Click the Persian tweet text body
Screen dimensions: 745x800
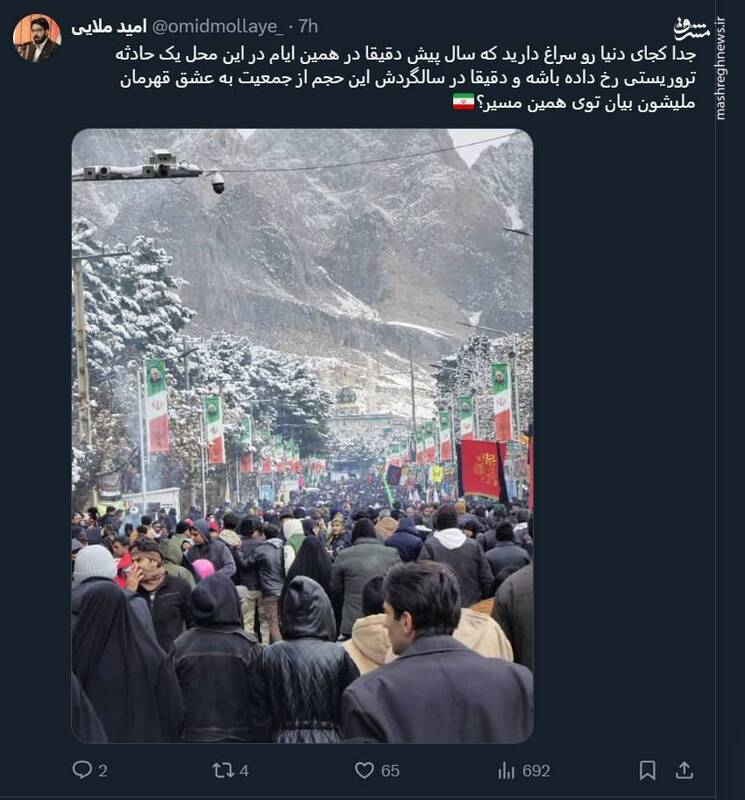pyautogui.click(x=406, y=78)
